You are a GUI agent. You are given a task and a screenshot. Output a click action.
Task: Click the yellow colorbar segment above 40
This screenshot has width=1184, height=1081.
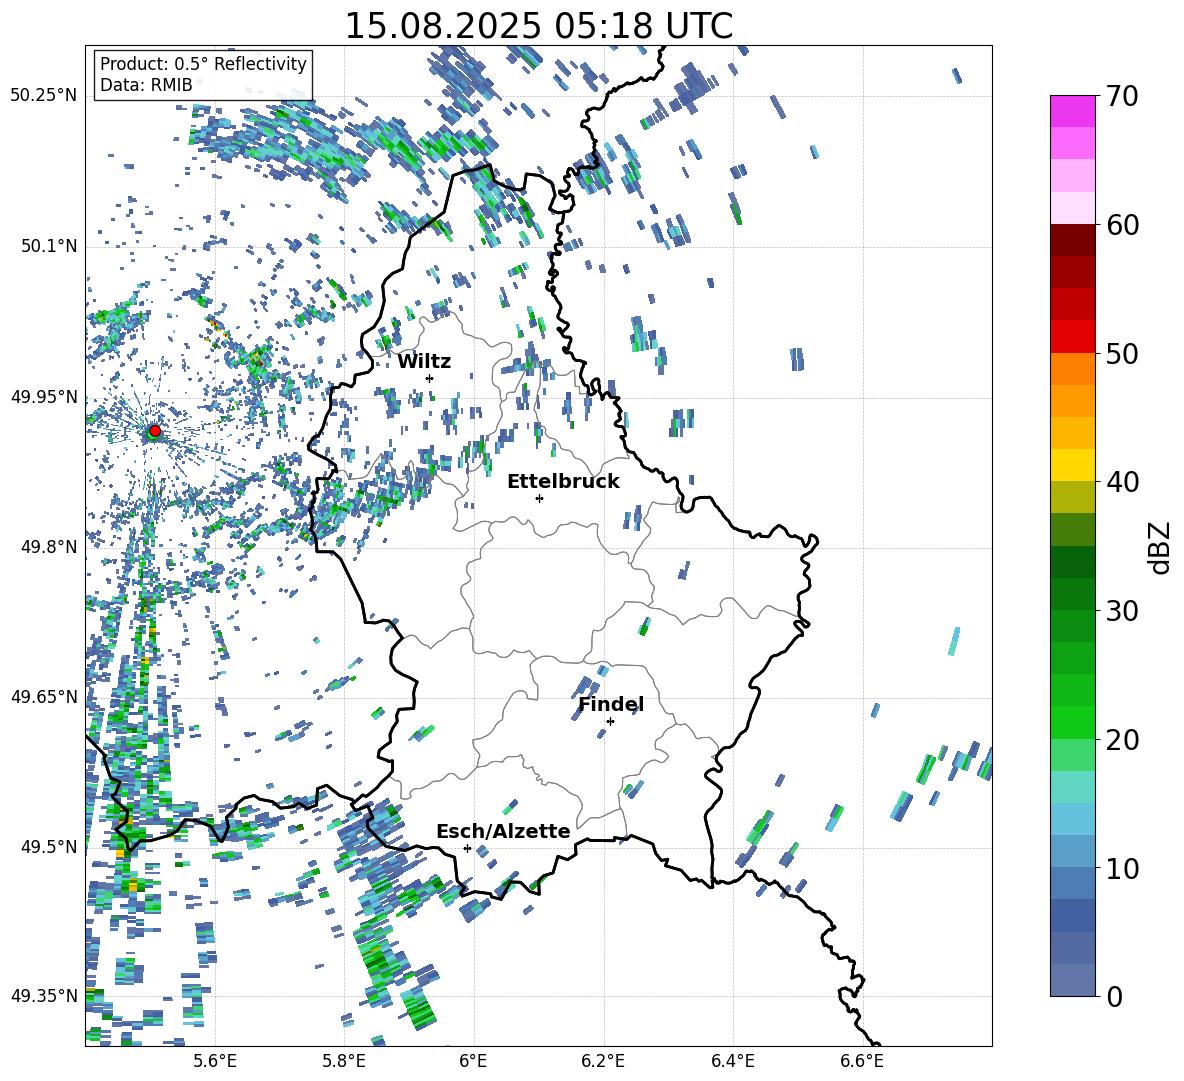[x=1072, y=465]
